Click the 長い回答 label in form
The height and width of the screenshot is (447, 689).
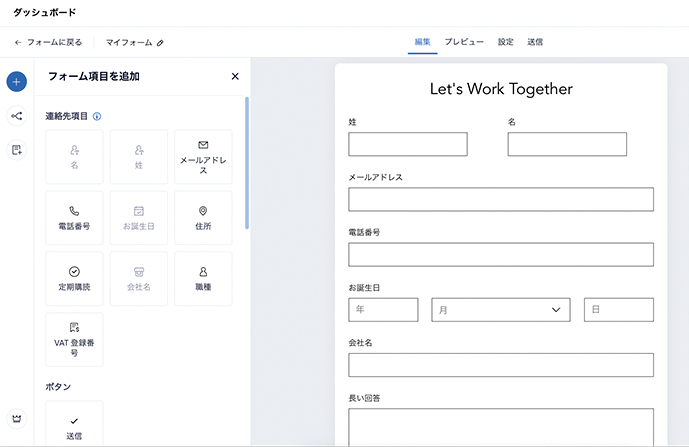point(364,398)
